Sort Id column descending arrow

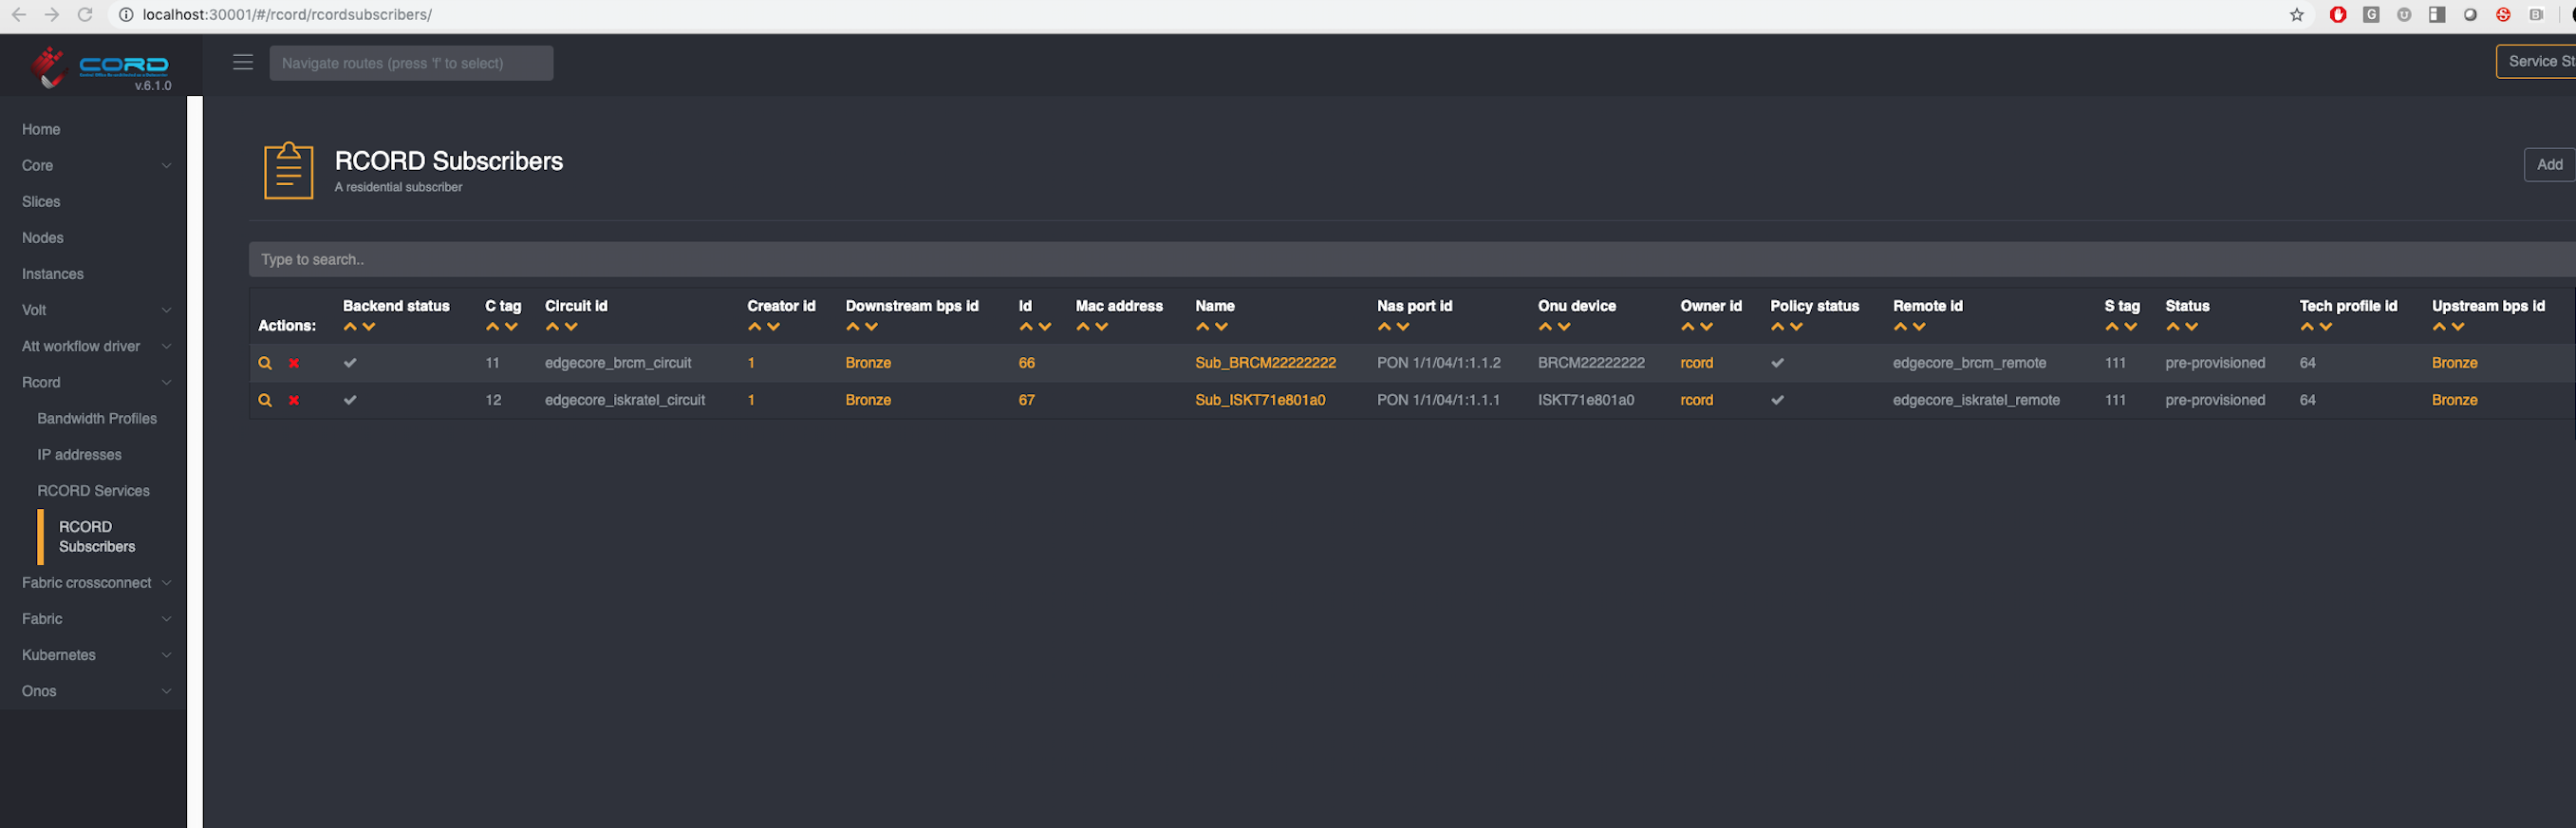pos(1045,327)
